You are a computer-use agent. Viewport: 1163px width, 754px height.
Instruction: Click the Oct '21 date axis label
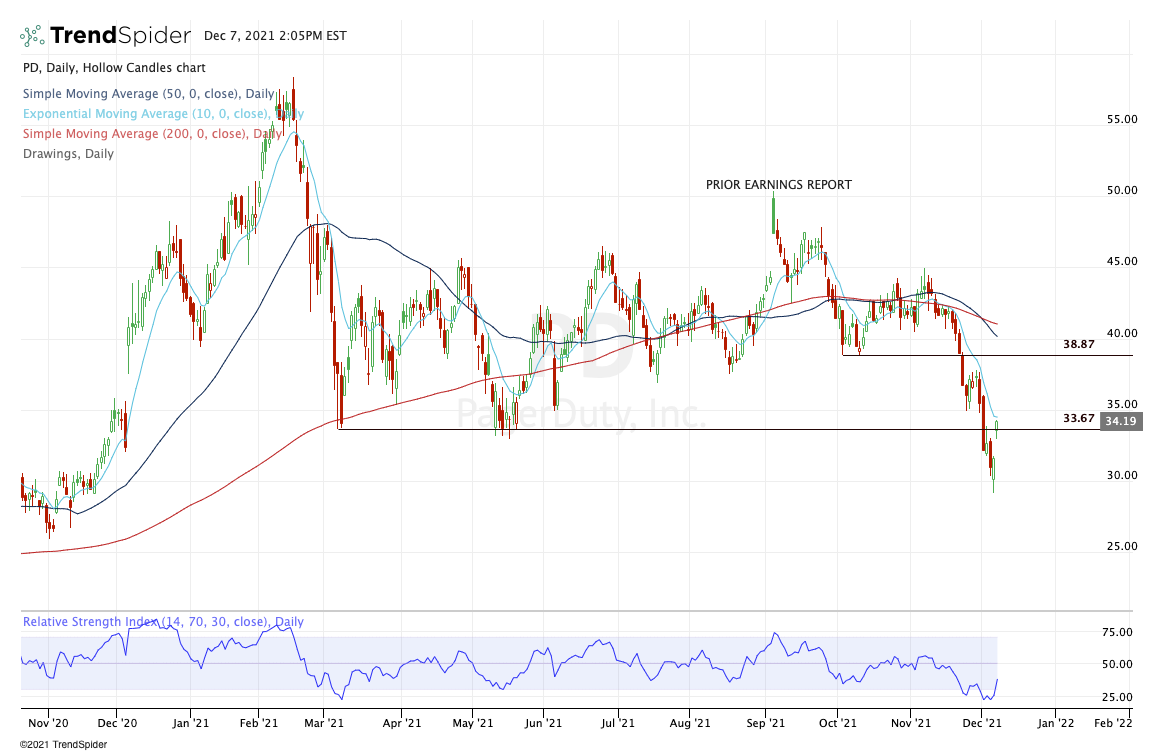point(837,723)
